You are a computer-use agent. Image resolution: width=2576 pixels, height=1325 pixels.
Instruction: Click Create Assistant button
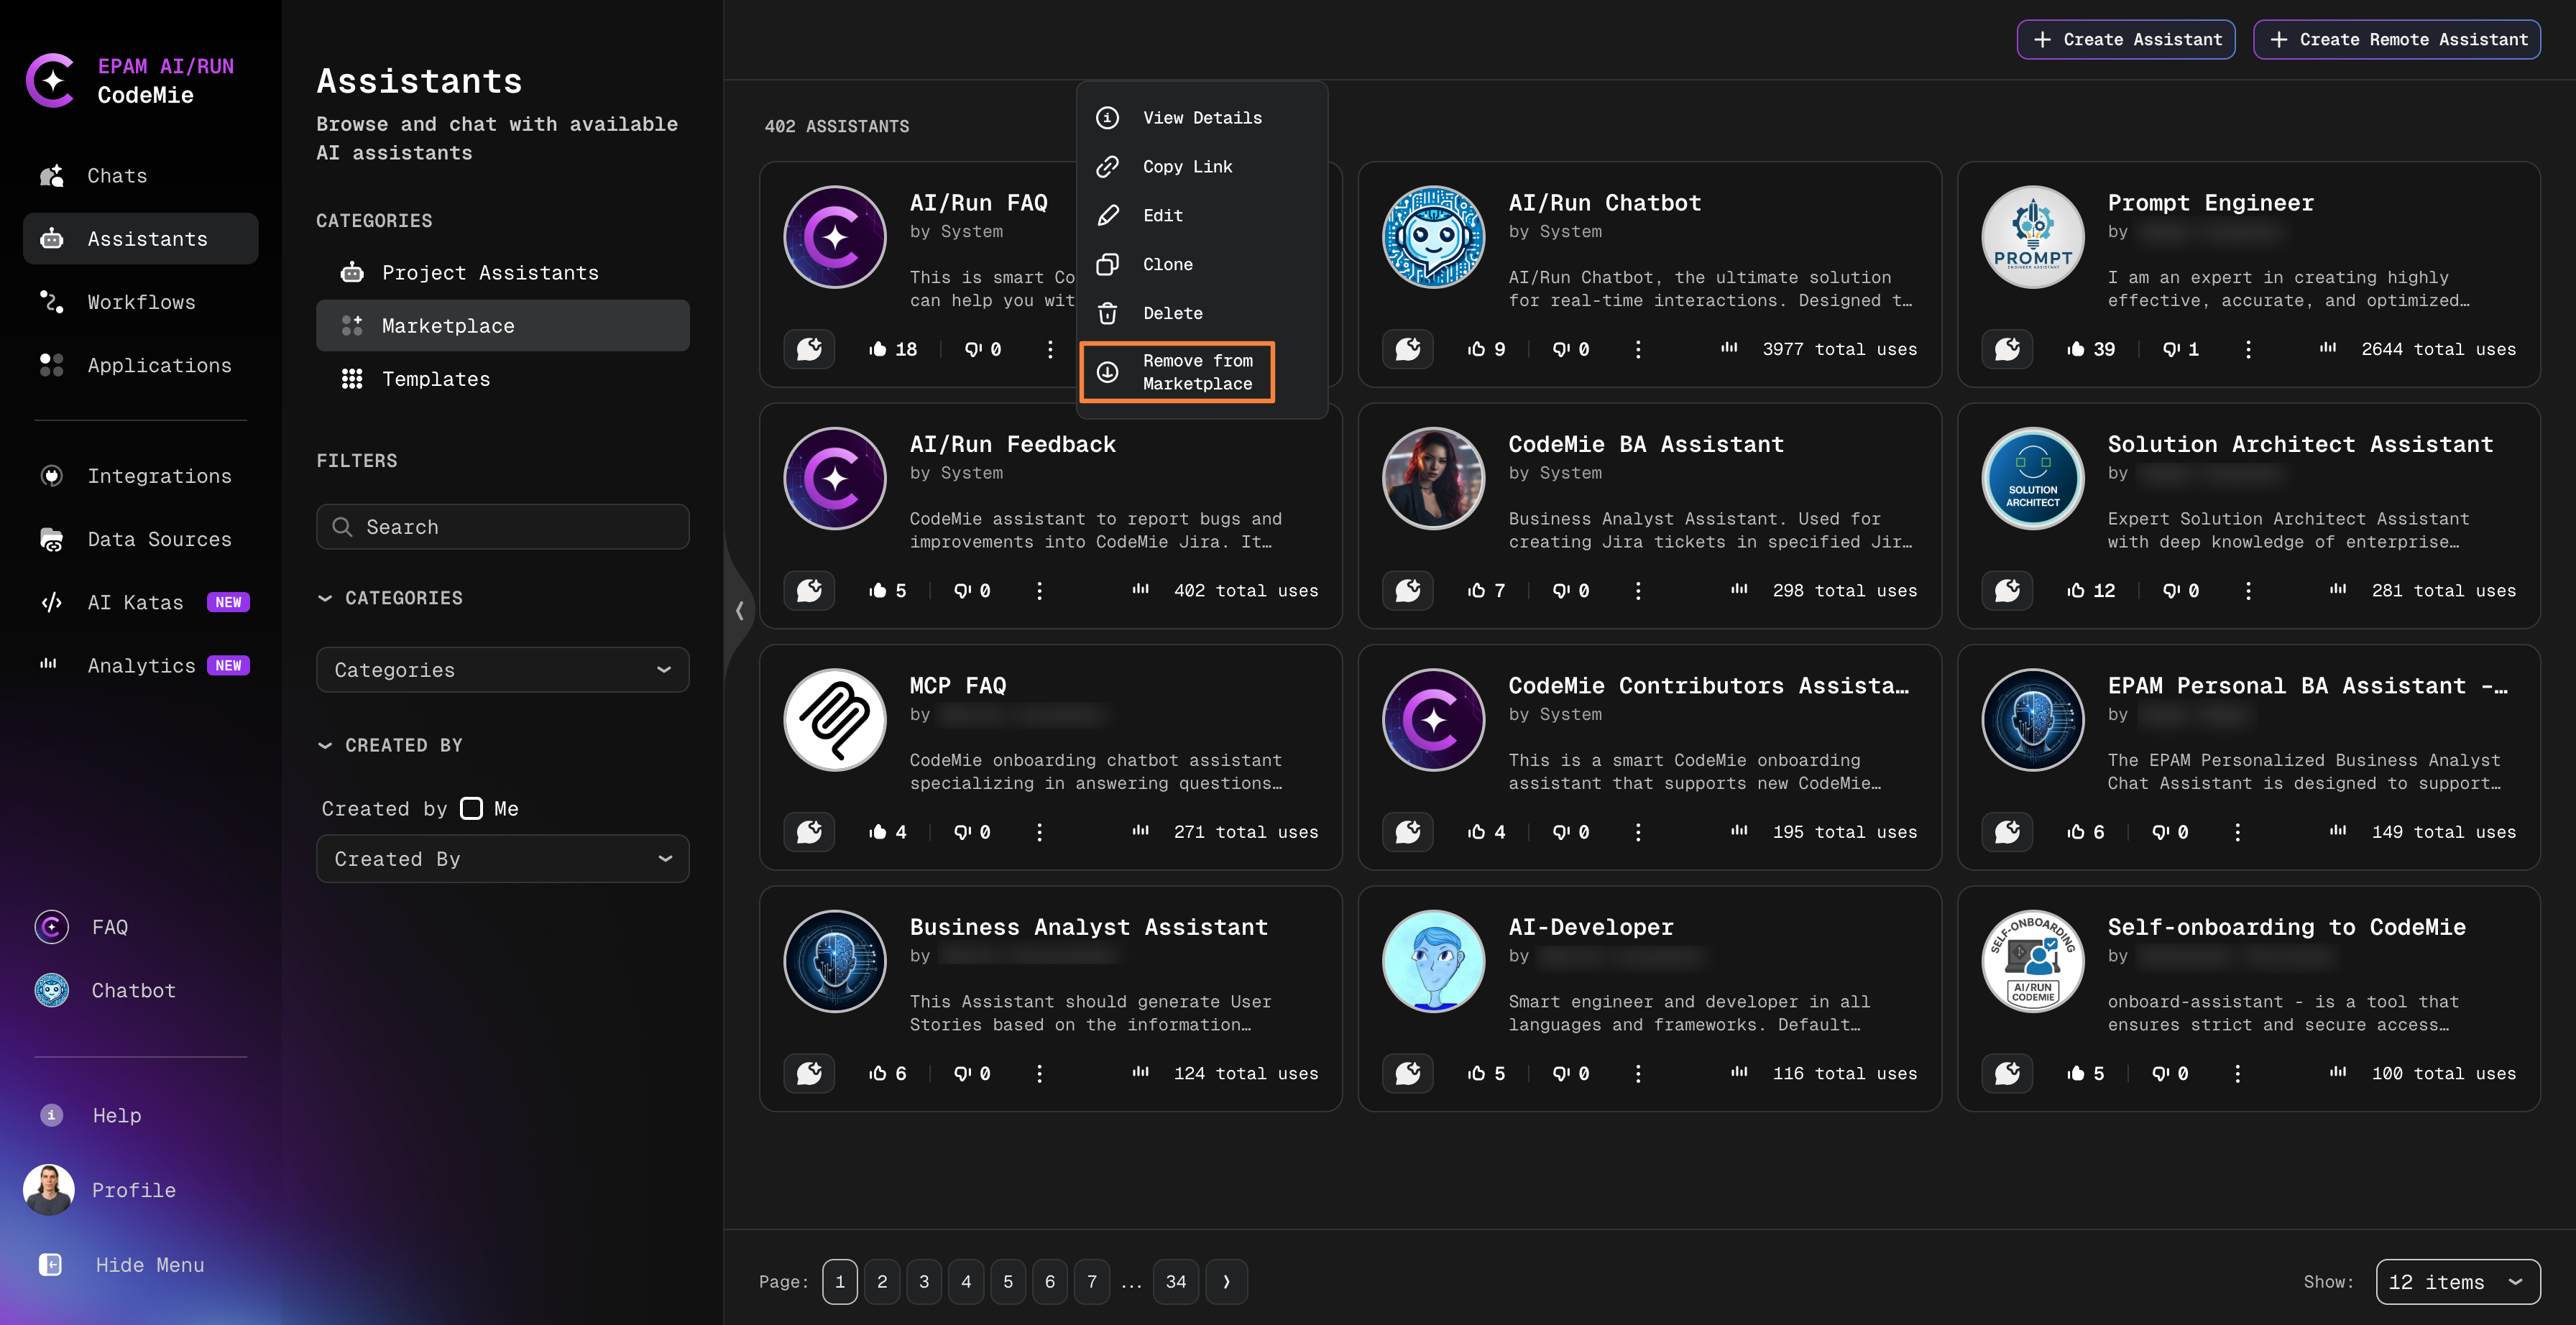[2125, 39]
